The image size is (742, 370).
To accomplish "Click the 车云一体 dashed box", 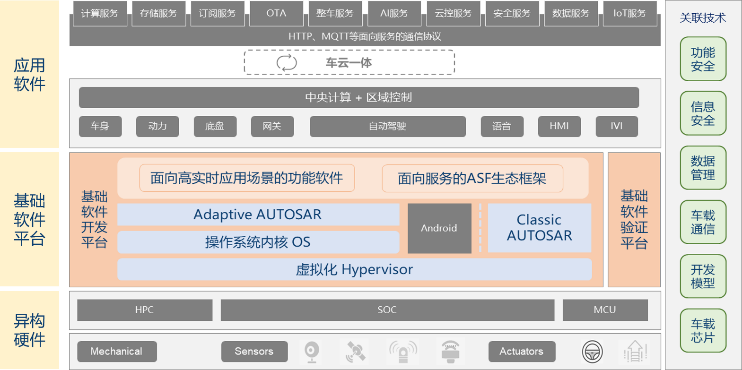I will click(x=349, y=62).
